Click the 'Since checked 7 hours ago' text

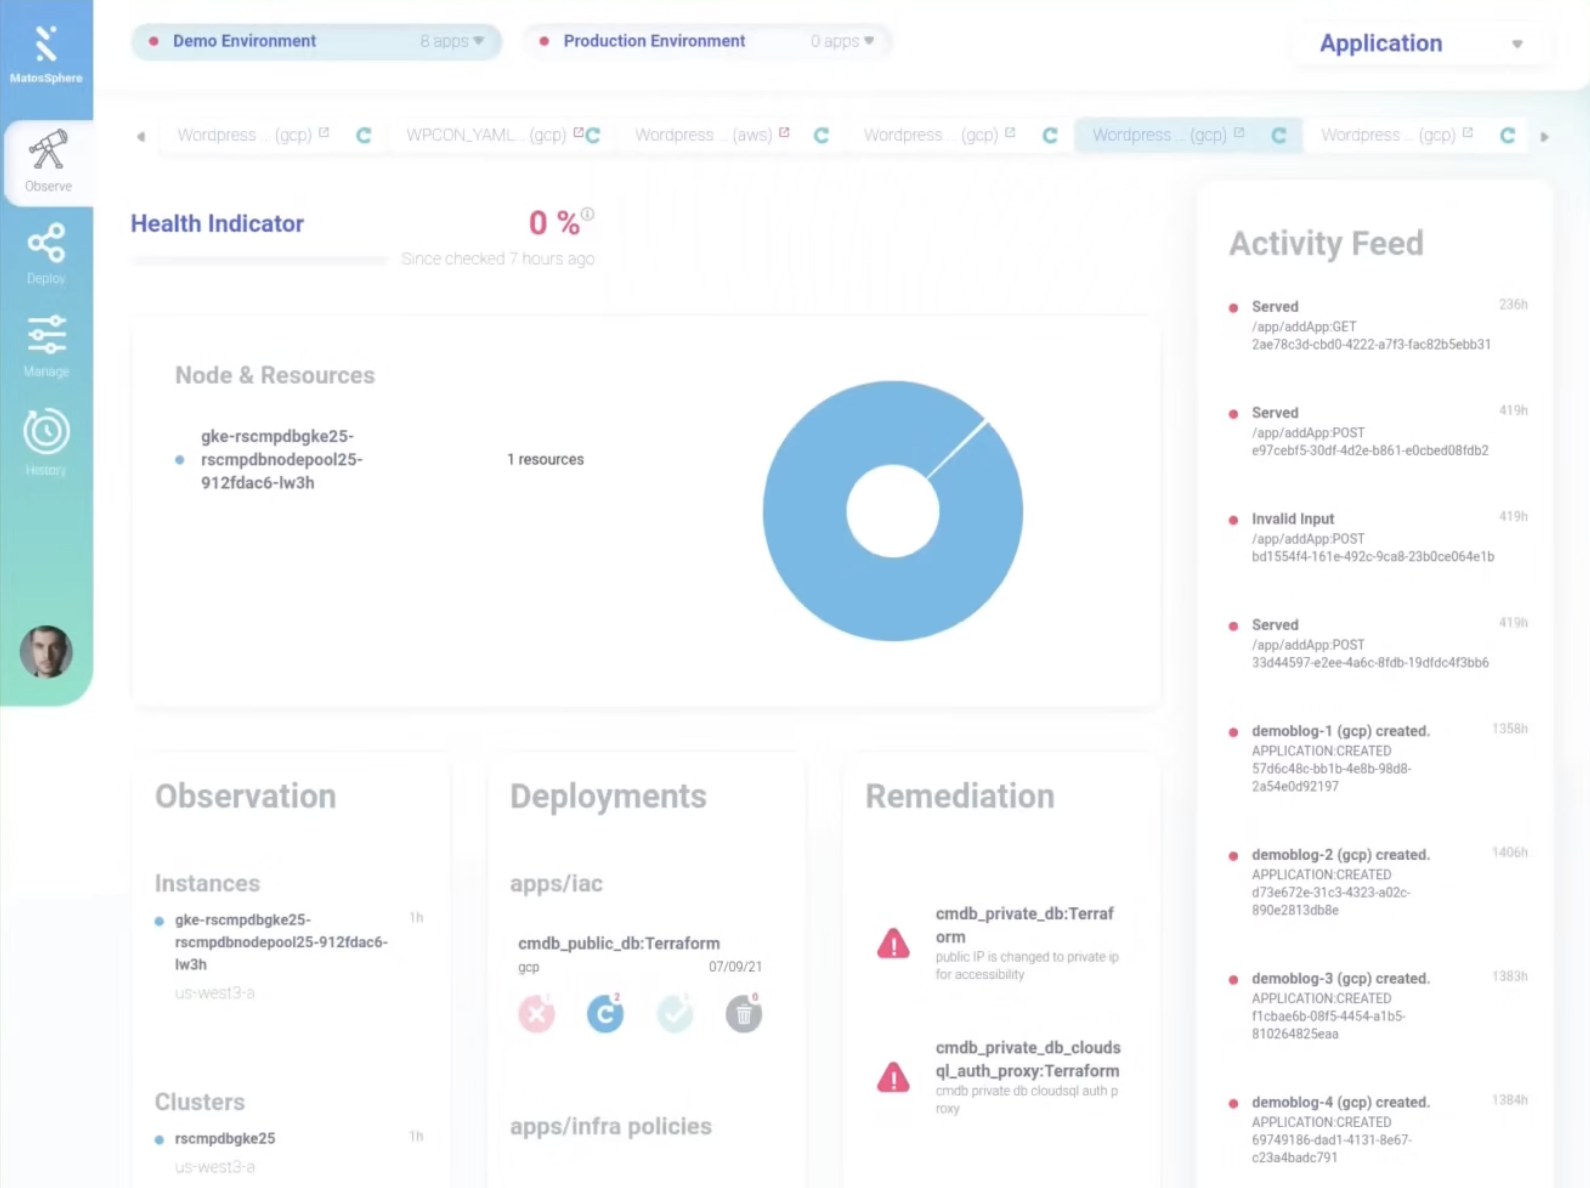498,259
